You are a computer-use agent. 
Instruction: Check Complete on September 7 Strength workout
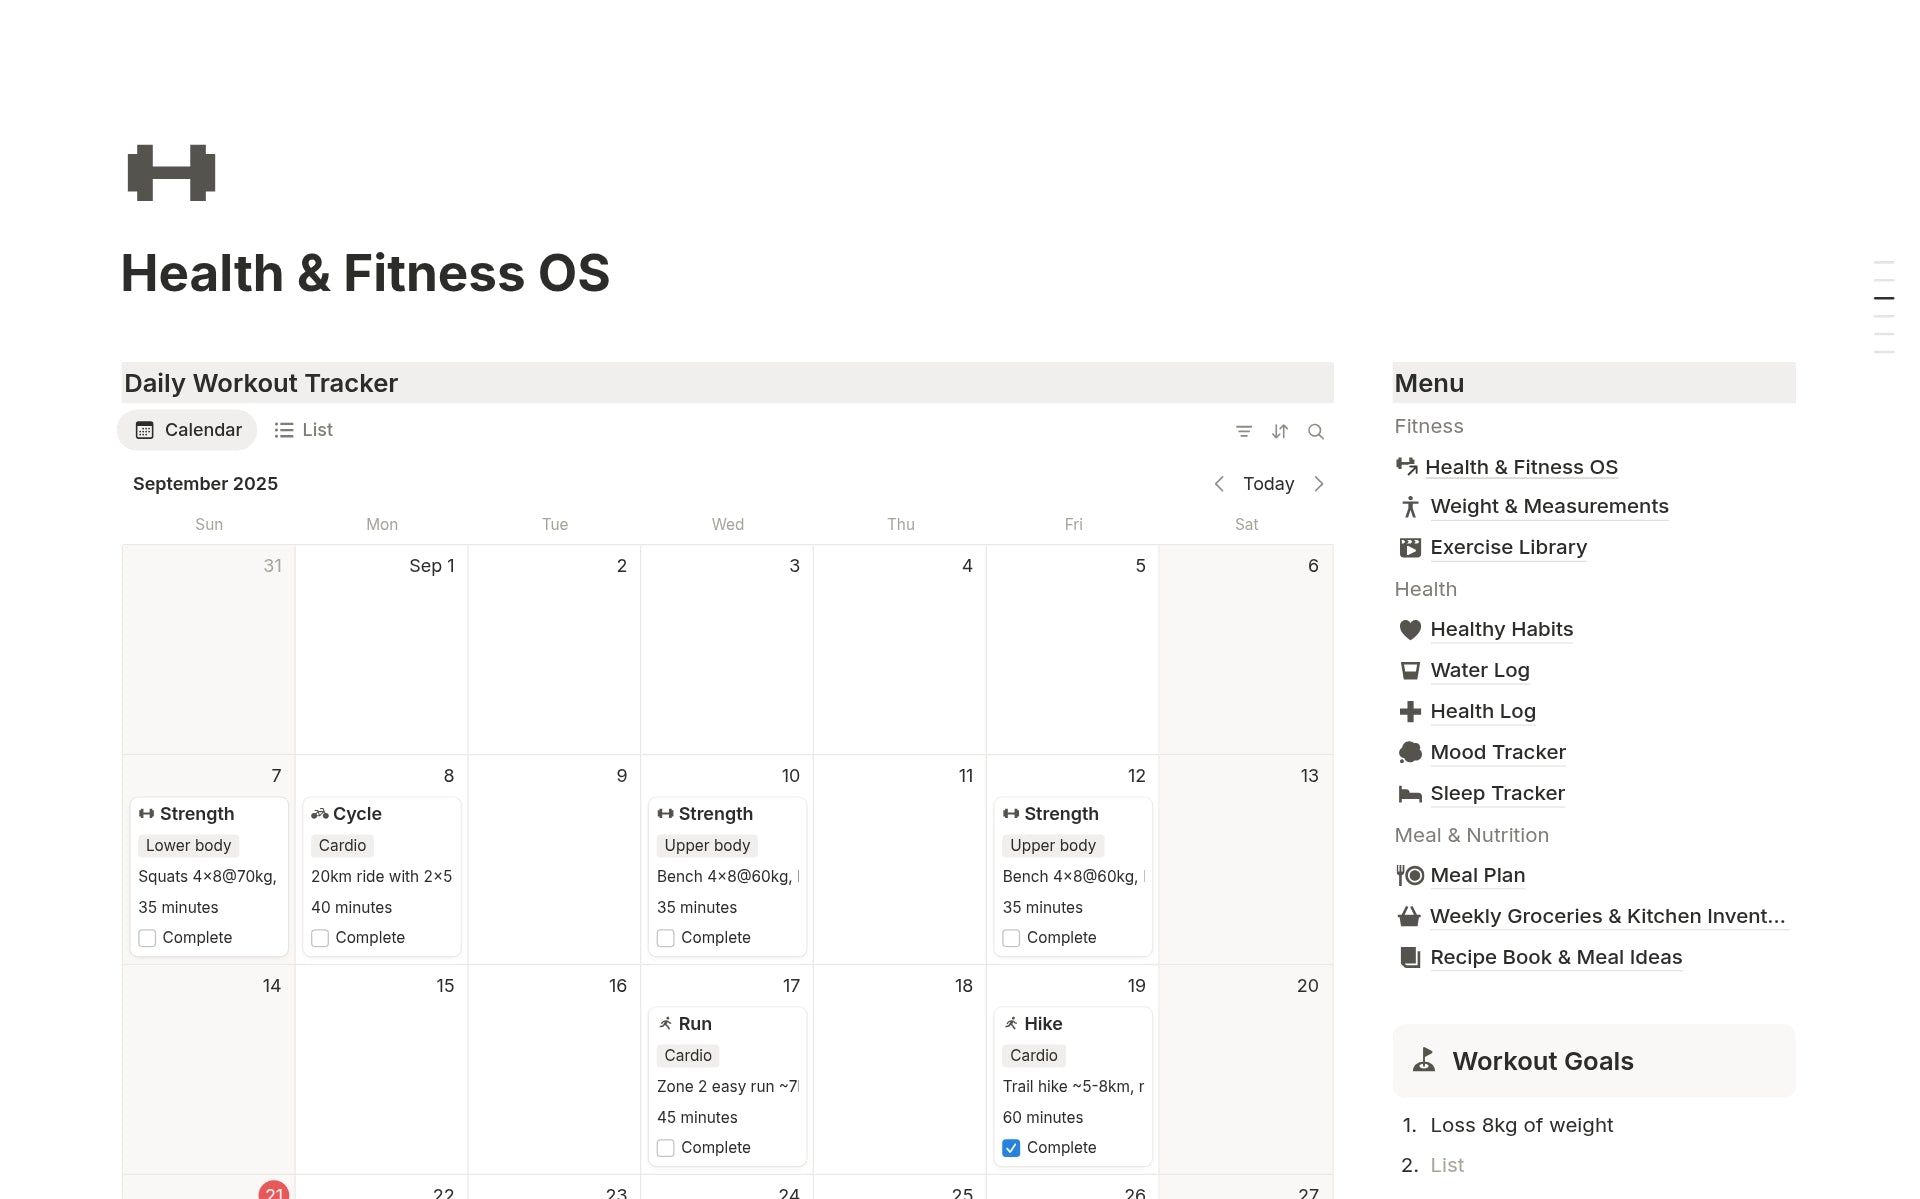(x=146, y=937)
